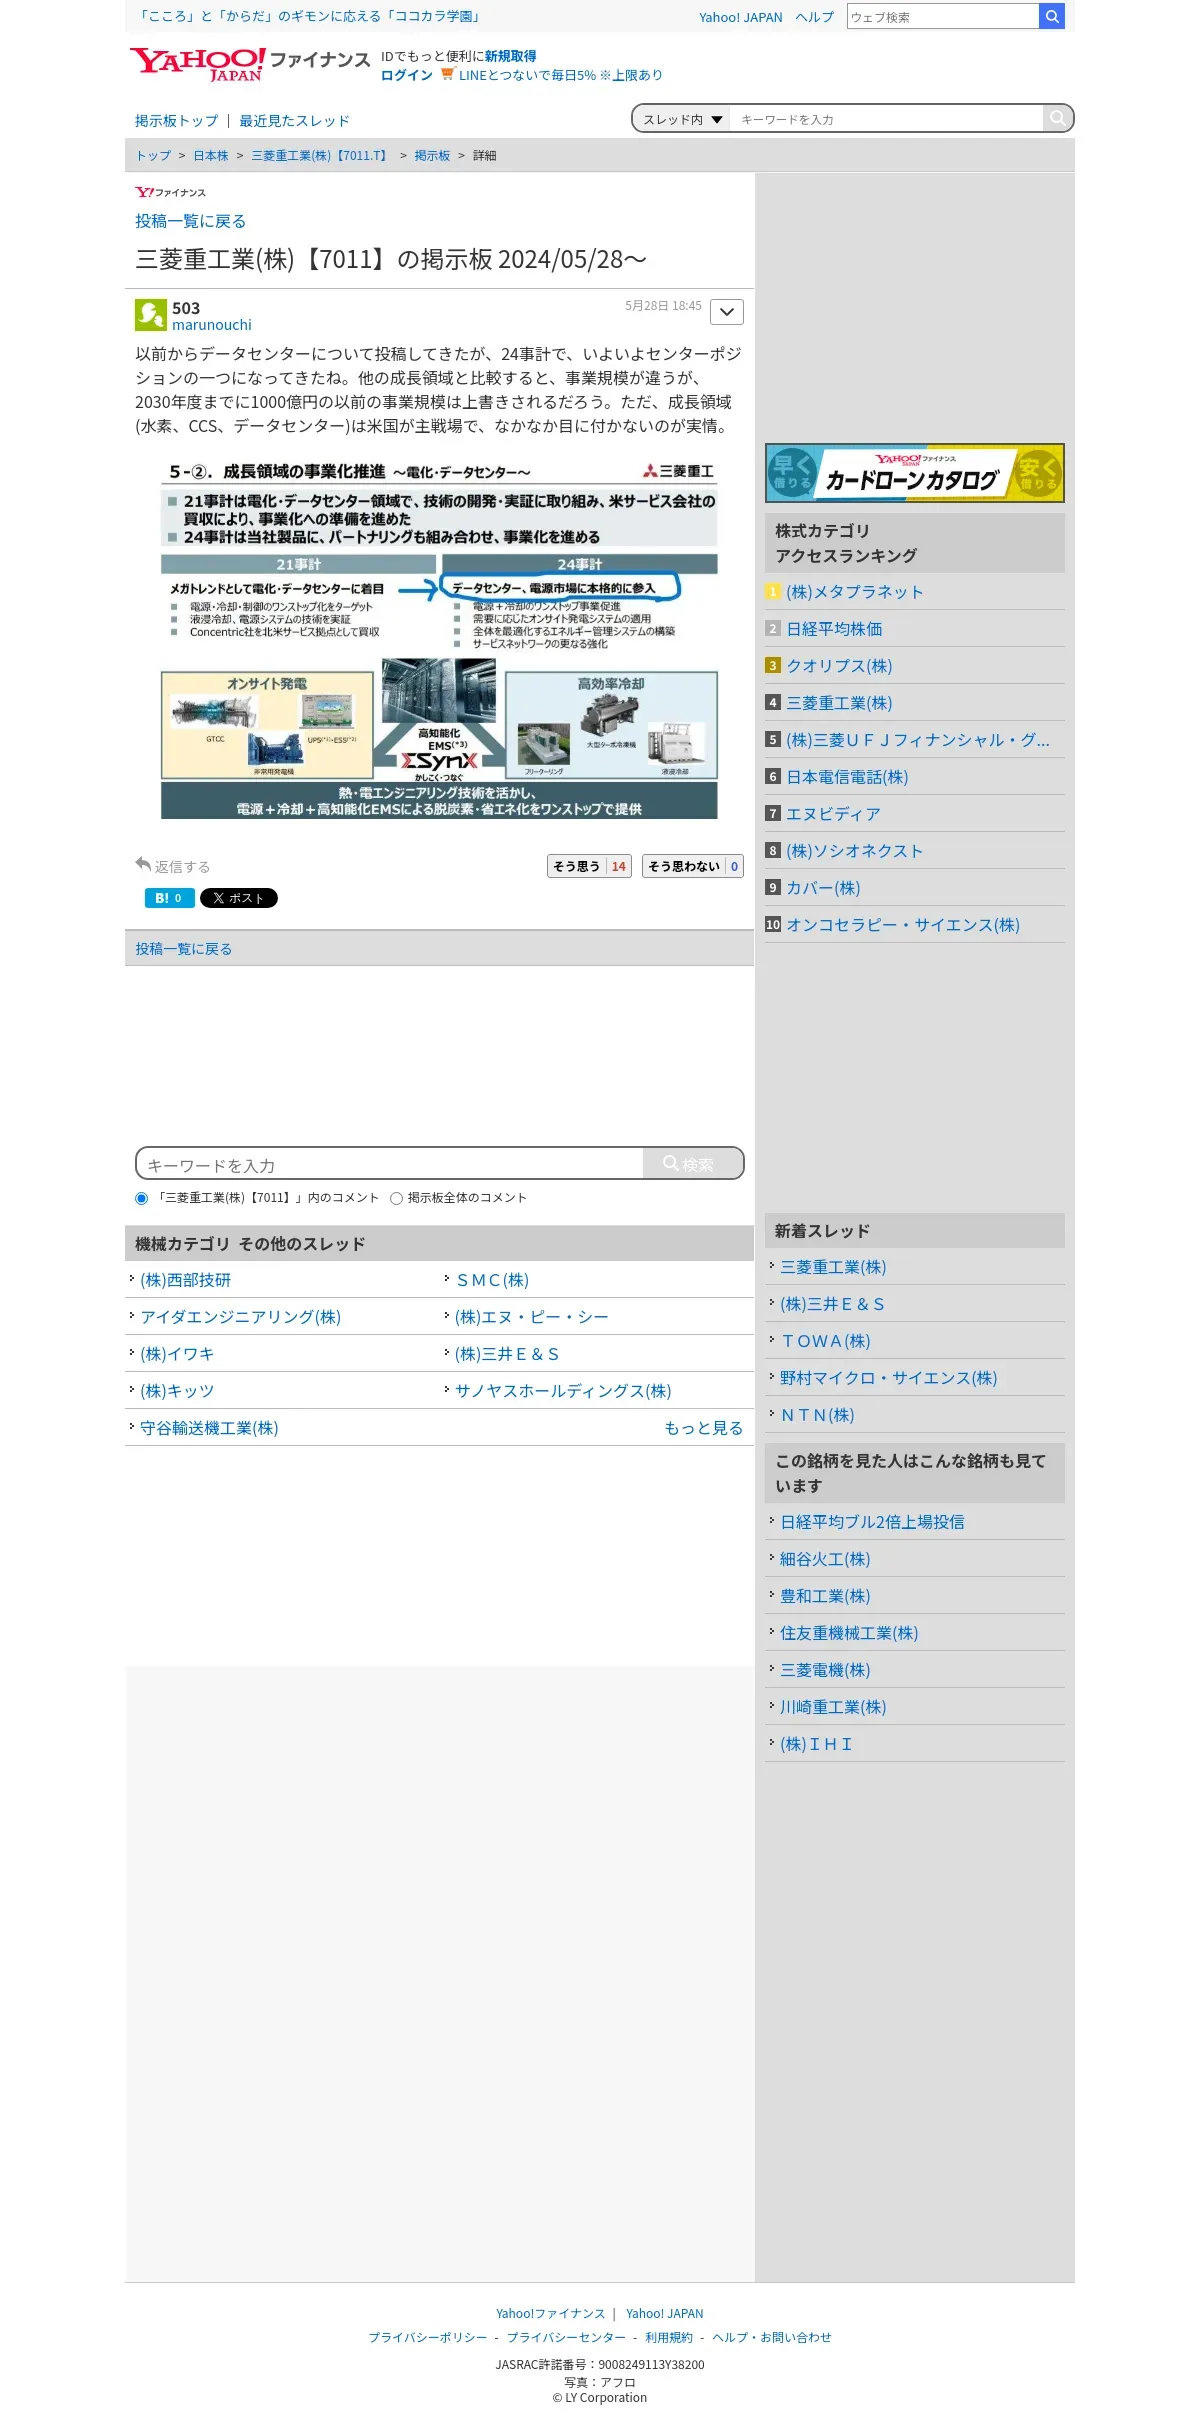Viewport: 1200px width, 2427px height.
Task: Click the thread keyword input field
Action: [x=886, y=119]
